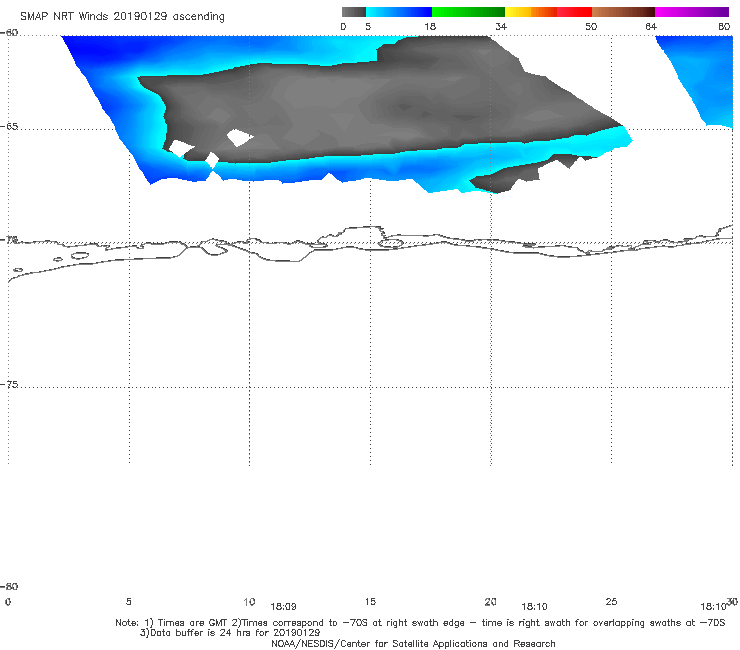Viewport: 740px width, 650px height.
Task: Select the gray 0–5 color bar segment
Action: [x=354, y=12]
